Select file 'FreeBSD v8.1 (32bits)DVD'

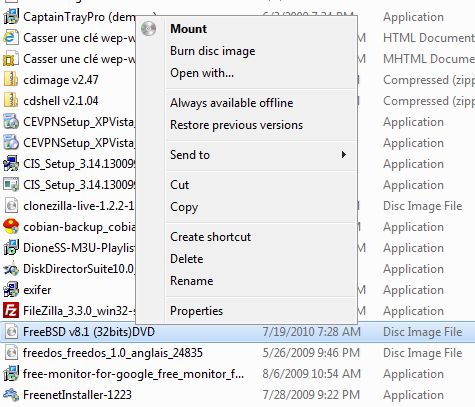89,332
